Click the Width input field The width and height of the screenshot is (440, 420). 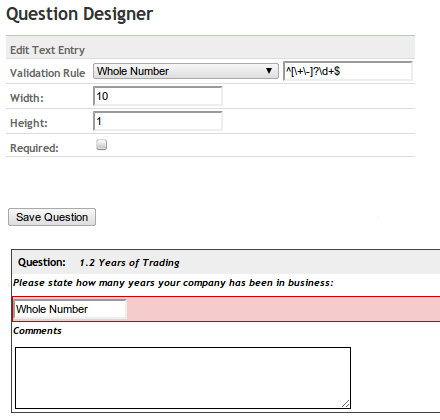[158, 96]
